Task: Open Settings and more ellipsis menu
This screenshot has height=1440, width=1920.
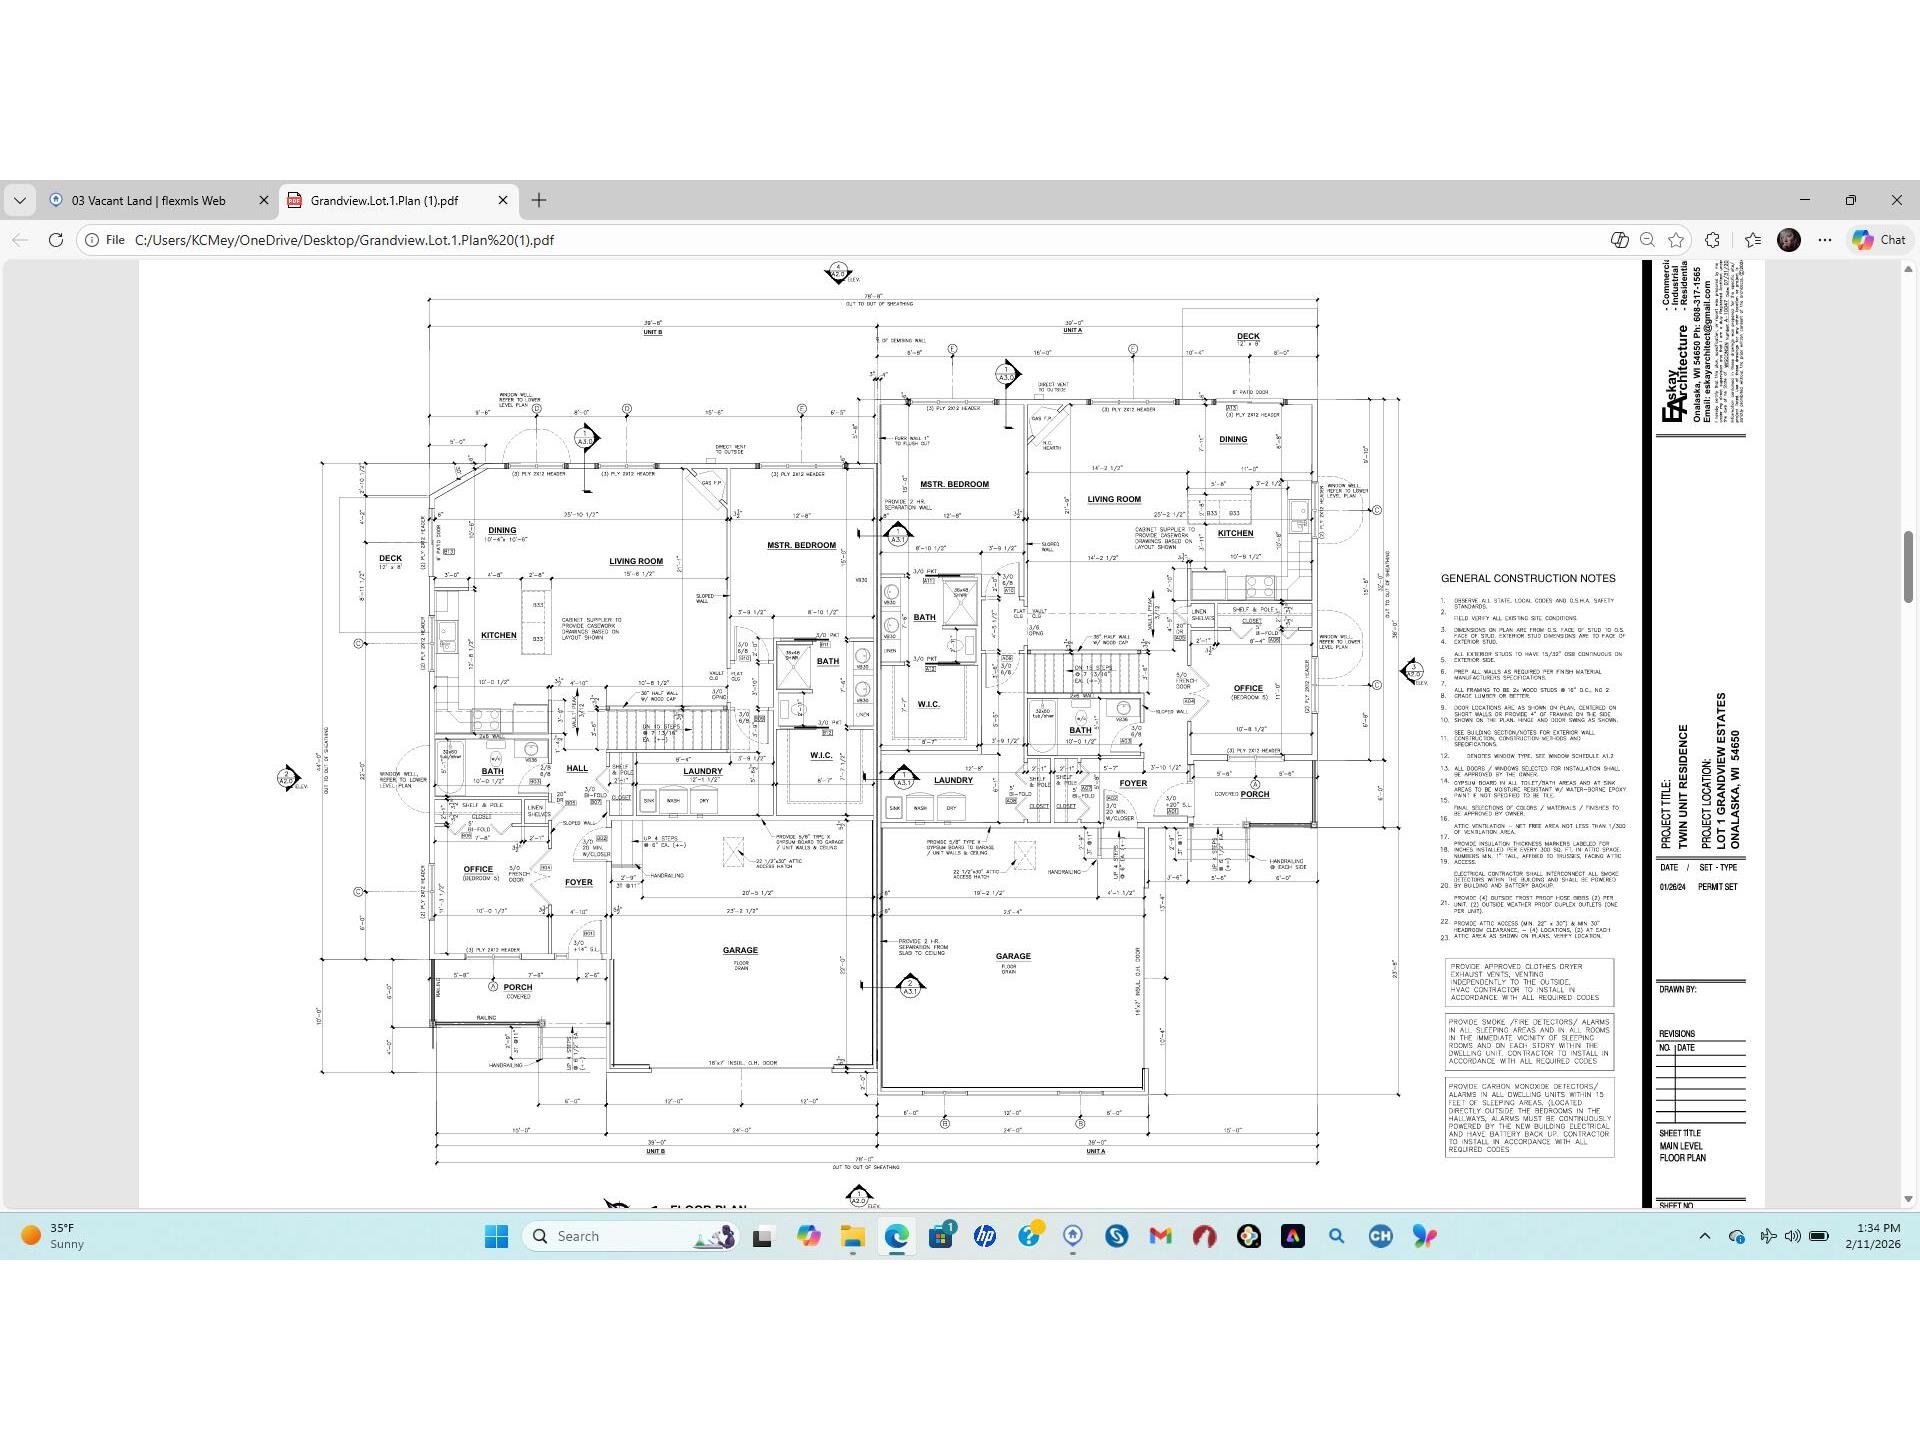Action: point(1825,240)
